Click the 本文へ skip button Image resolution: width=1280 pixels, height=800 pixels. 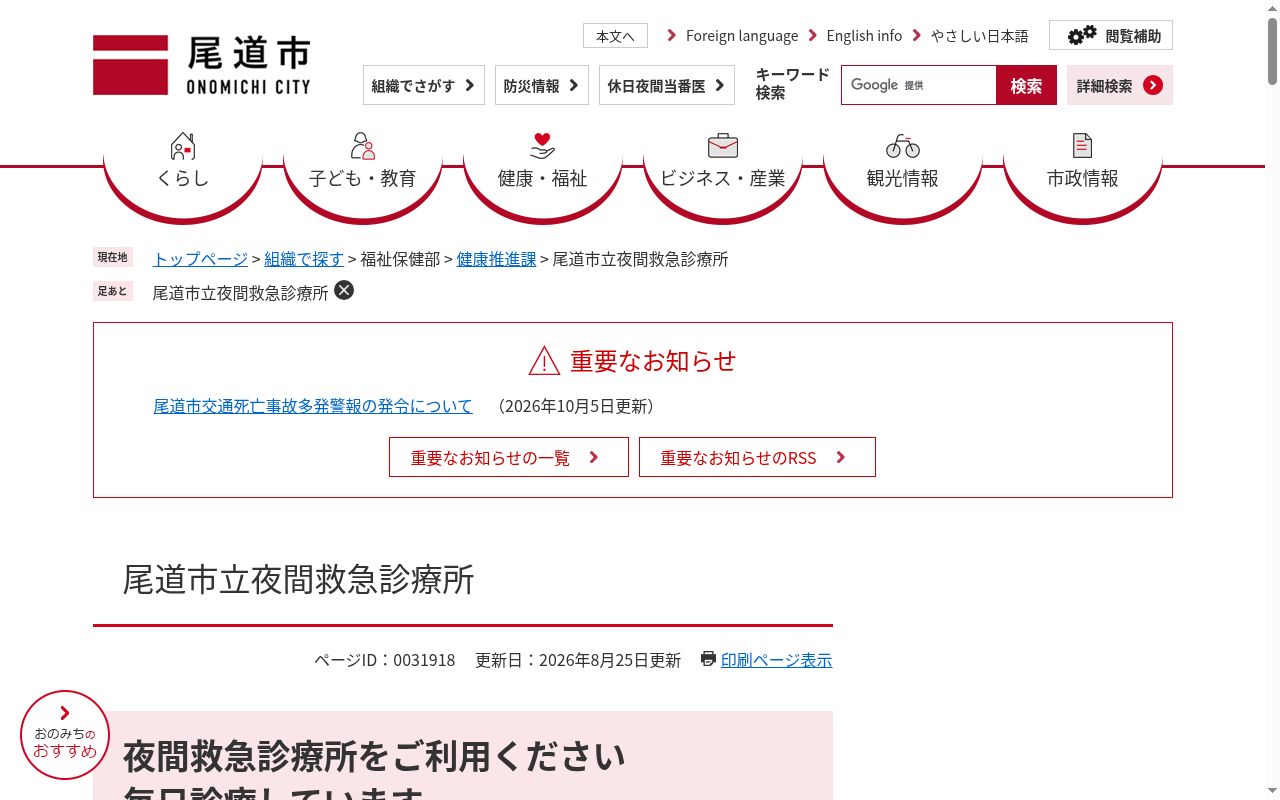tap(615, 36)
